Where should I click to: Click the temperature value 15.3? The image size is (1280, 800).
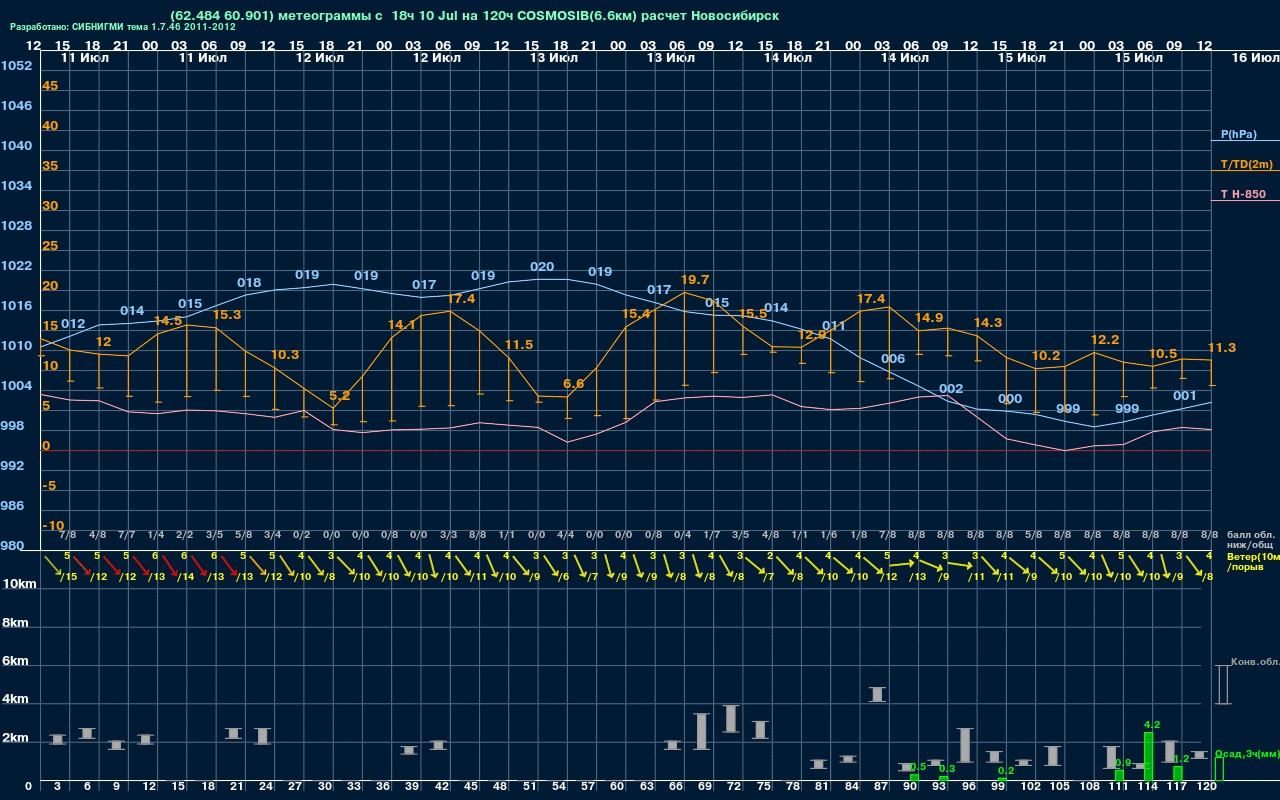(227, 315)
